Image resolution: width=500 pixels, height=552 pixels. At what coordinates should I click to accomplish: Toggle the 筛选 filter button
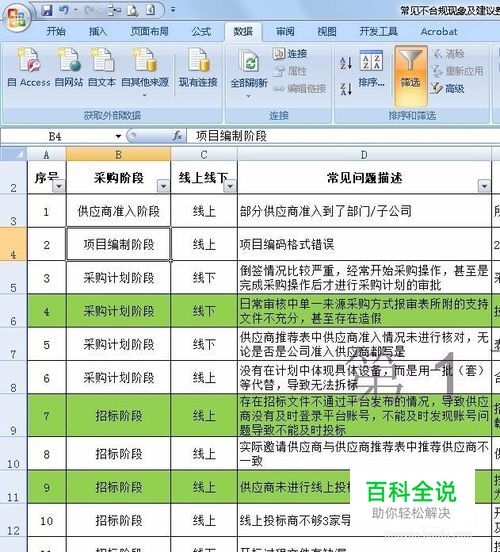(x=411, y=75)
